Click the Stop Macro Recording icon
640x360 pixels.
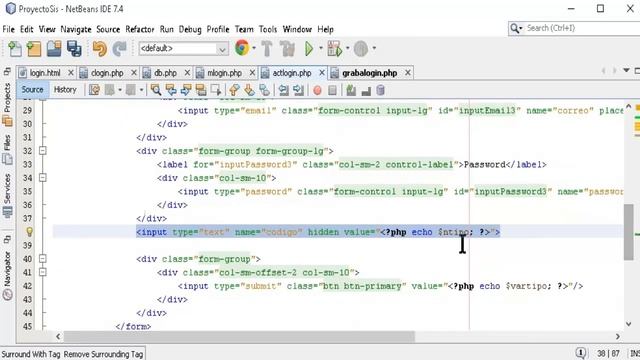tap(333, 90)
